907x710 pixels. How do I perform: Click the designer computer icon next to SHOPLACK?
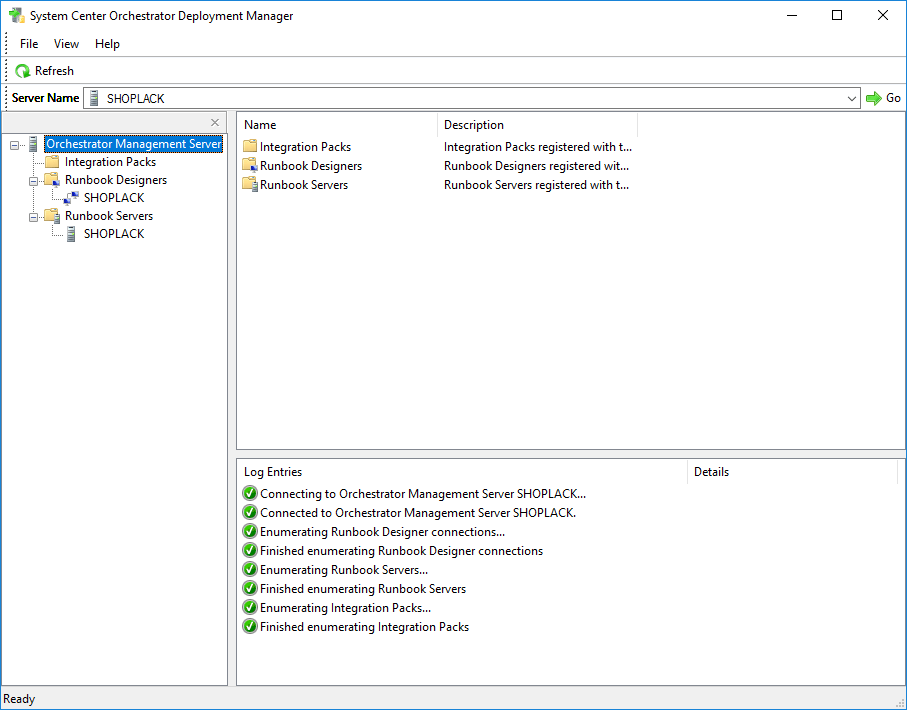[x=71, y=198]
